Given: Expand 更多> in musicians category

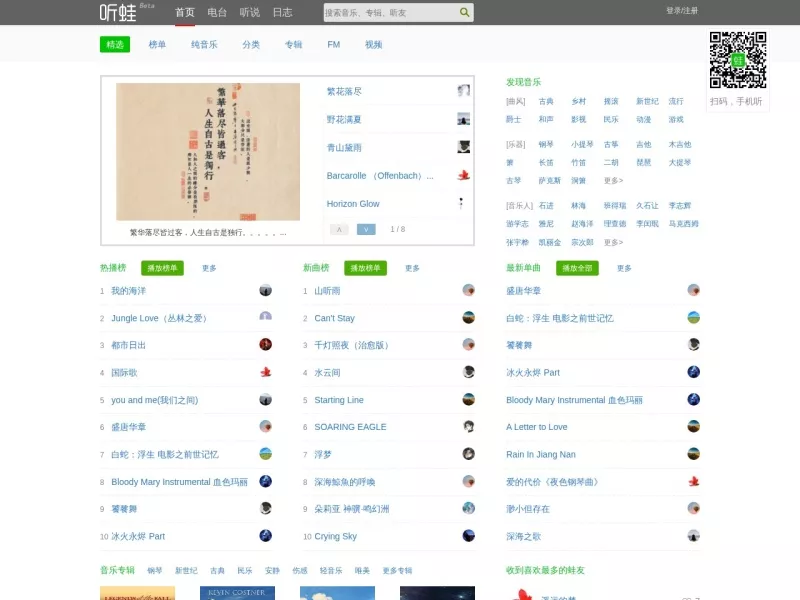Looking at the screenshot, I should [x=613, y=242].
